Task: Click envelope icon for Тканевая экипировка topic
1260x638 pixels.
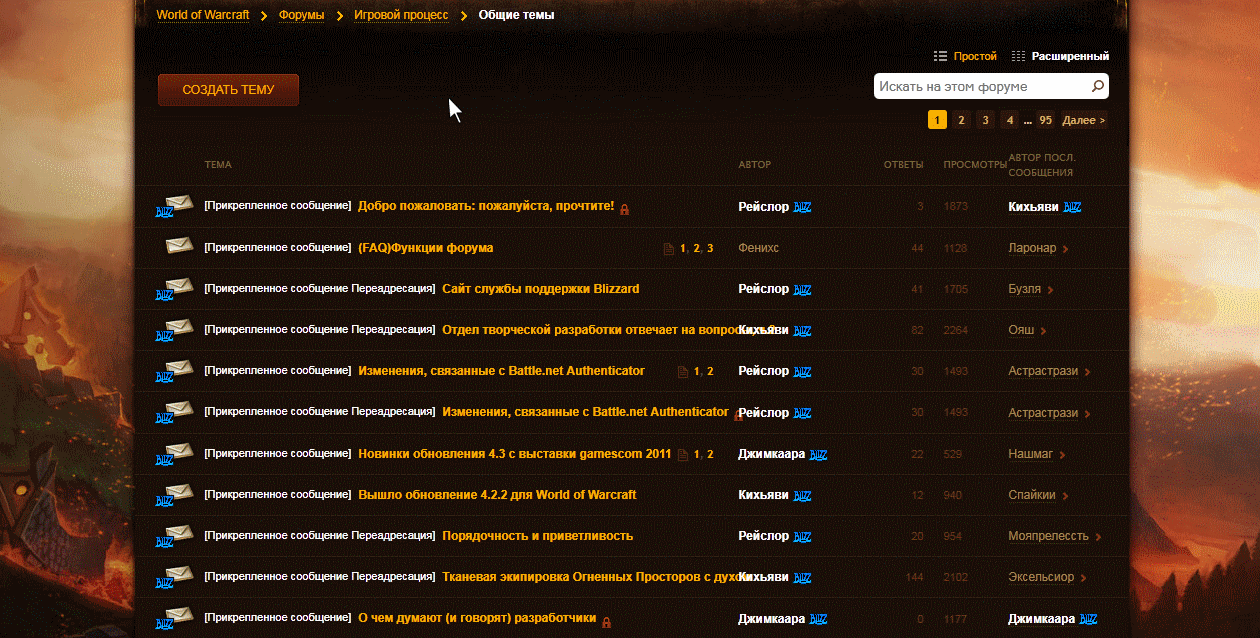Action: point(175,579)
